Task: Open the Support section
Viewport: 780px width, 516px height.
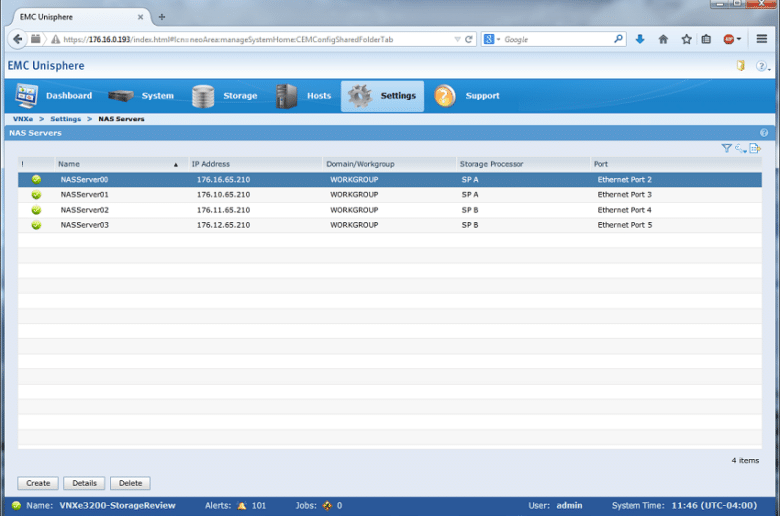Action: tap(467, 96)
